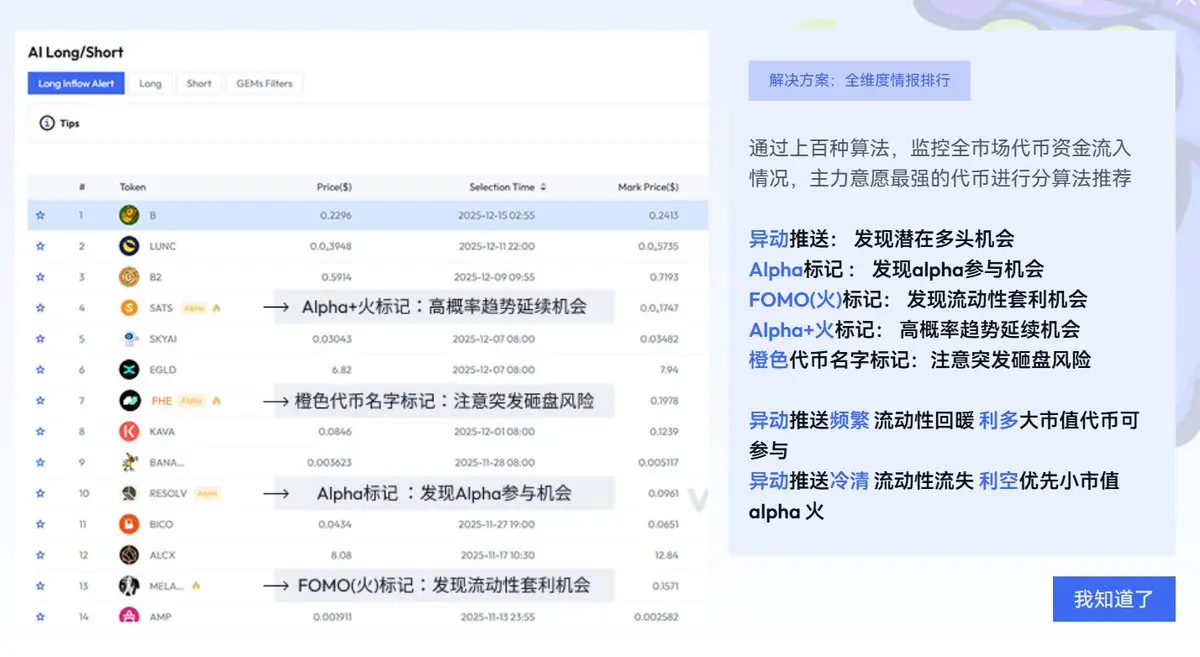
Task: Click the SKYAI token logo
Action: pos(128,339)
